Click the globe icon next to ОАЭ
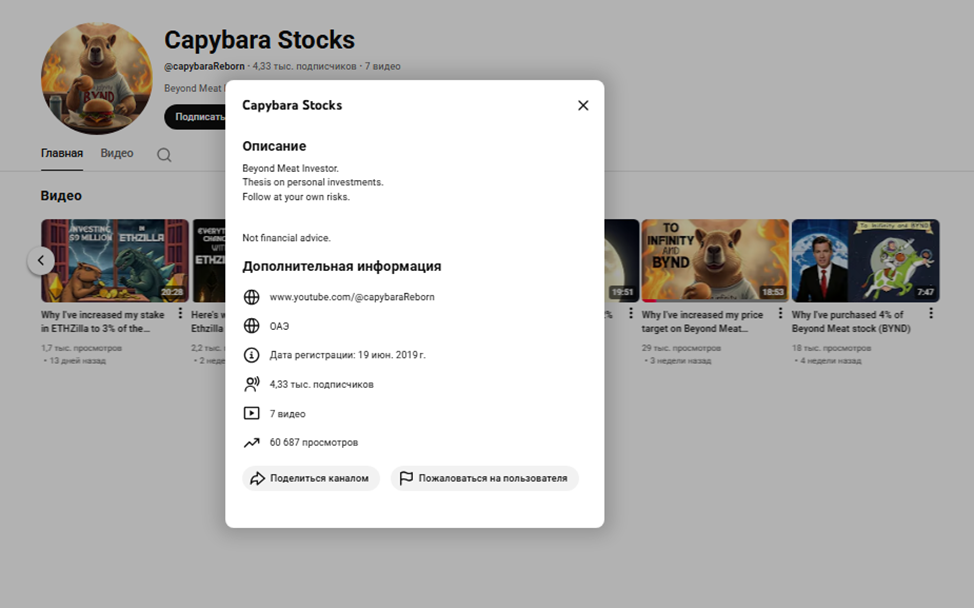 point(252,326)
